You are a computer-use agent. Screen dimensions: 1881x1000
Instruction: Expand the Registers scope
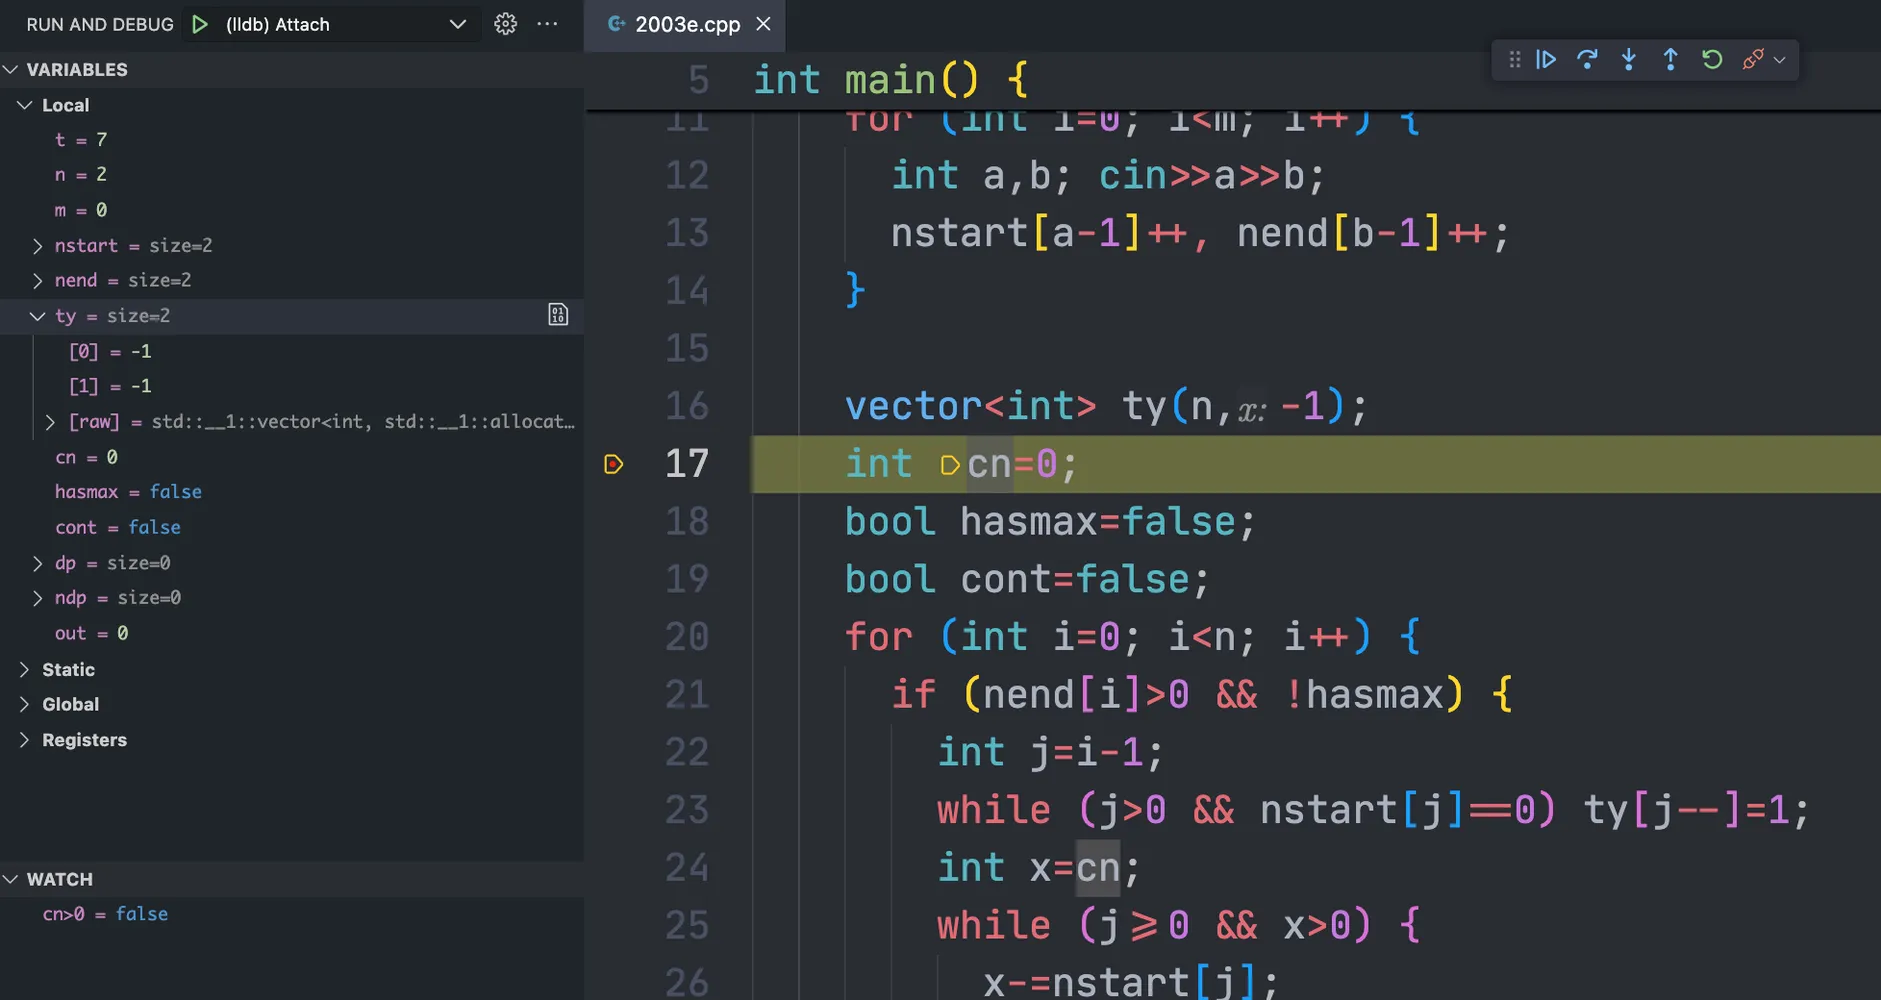(25, 740)
